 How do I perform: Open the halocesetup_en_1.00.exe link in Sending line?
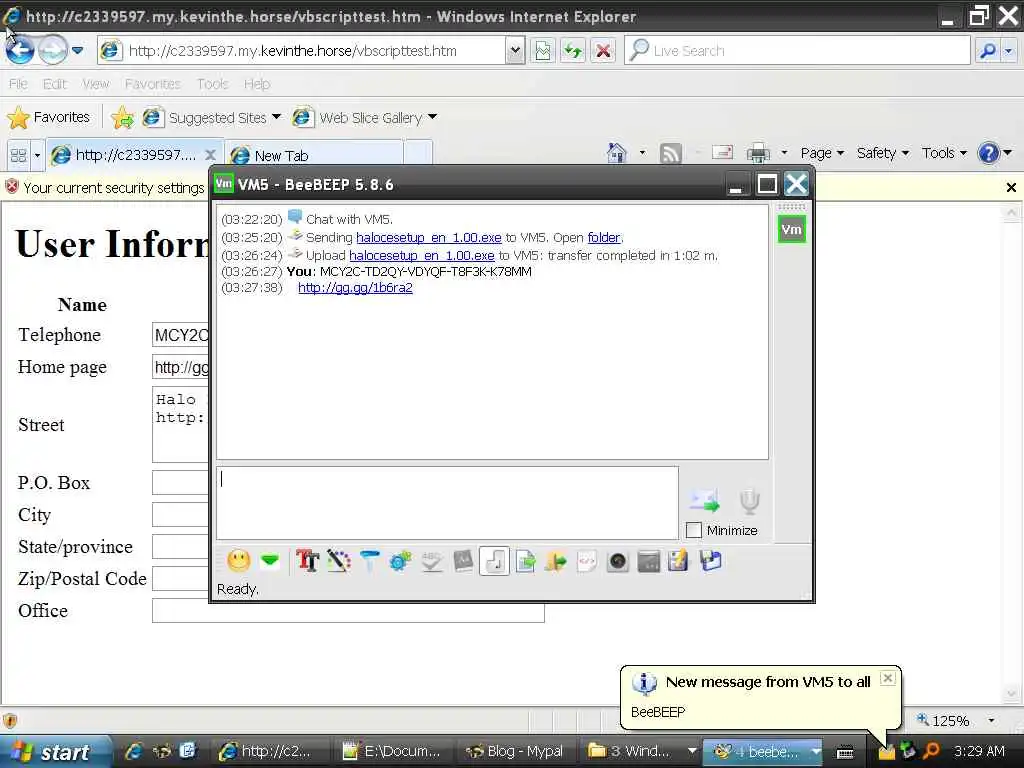[428, 237]
